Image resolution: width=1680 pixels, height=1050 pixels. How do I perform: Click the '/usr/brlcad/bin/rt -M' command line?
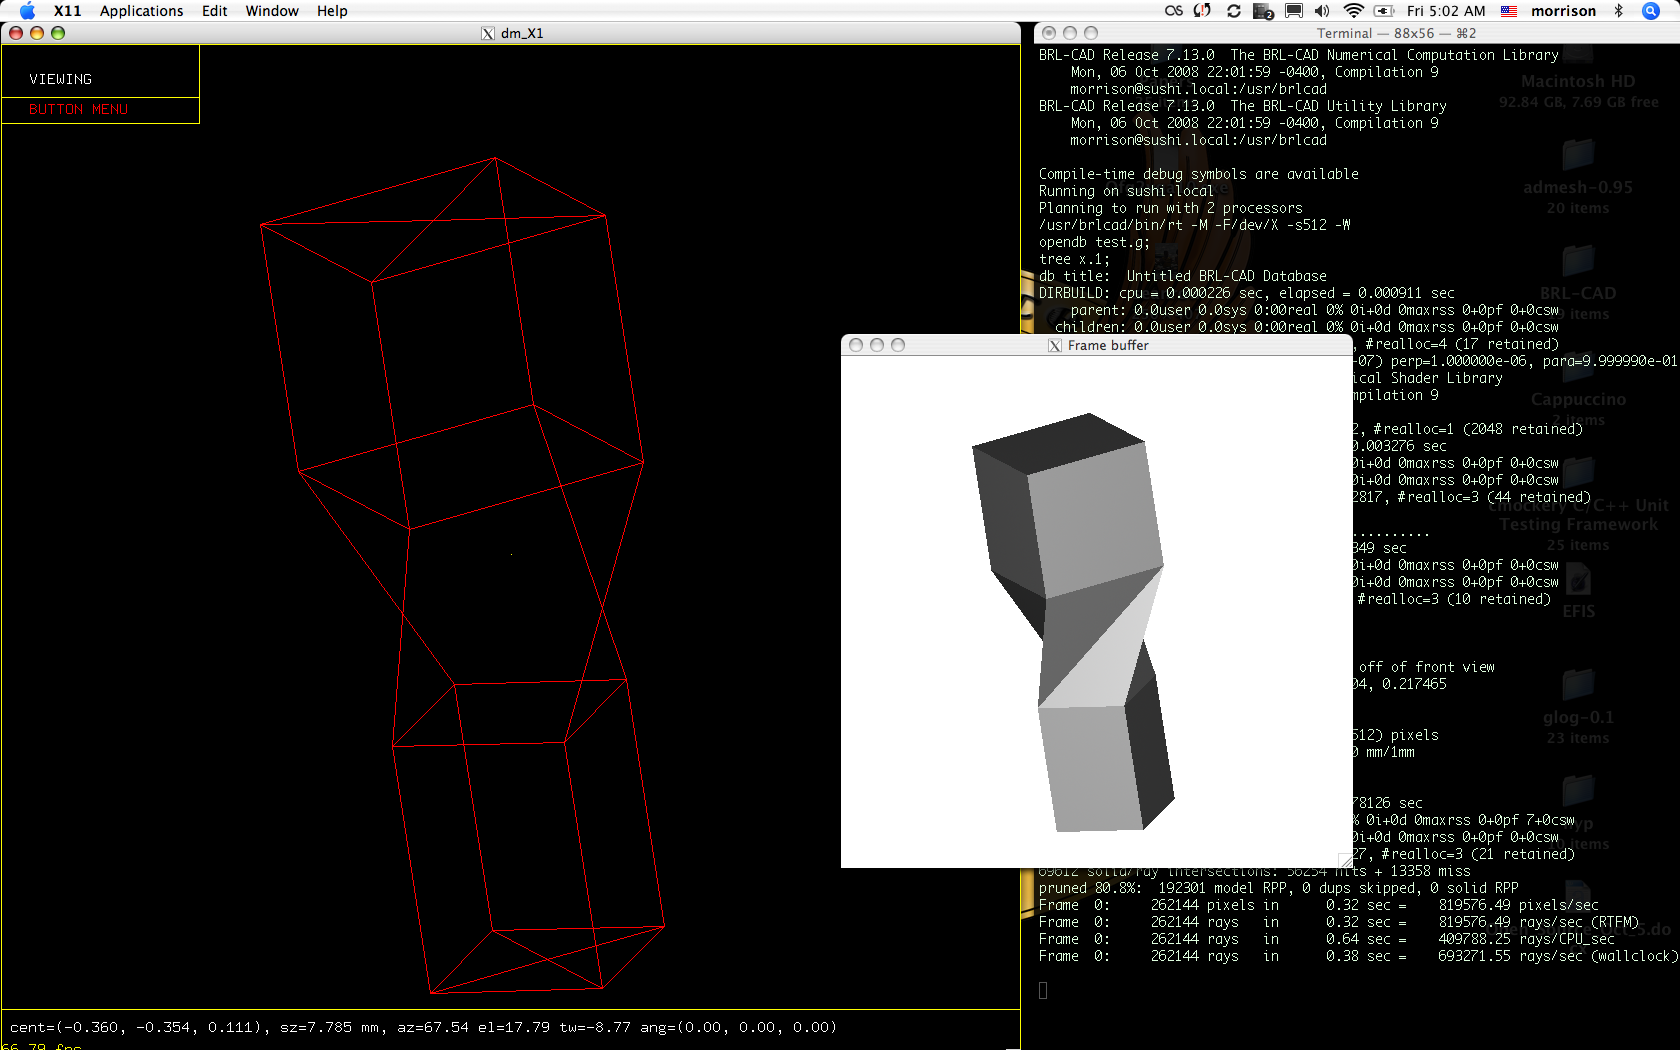(x=1194, y=225)
